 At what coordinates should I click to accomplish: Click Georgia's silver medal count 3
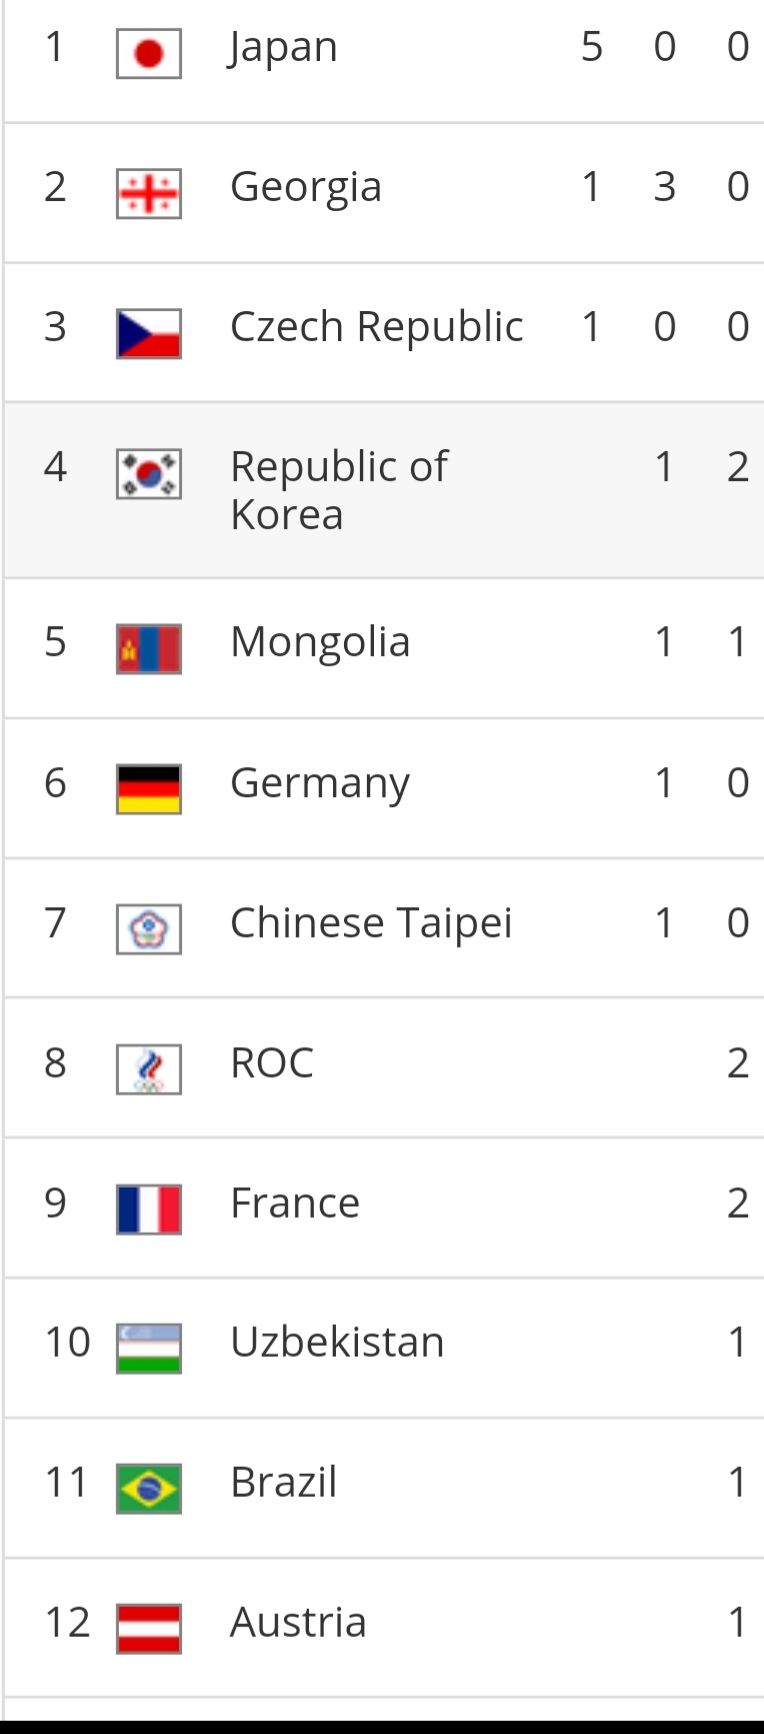665,187
